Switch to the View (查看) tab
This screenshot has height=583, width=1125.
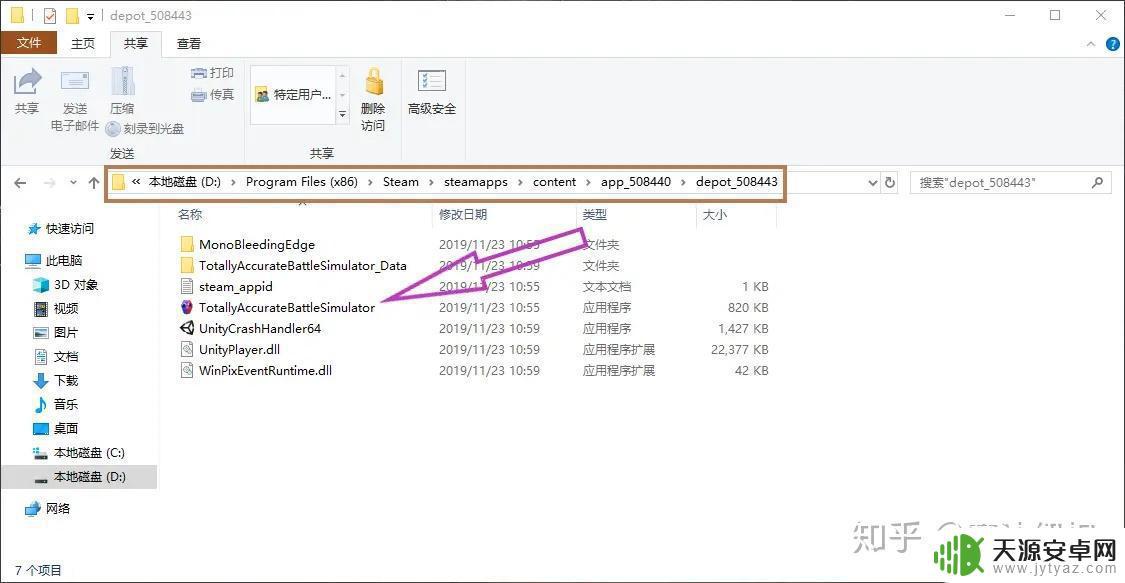tap(189, 44)
